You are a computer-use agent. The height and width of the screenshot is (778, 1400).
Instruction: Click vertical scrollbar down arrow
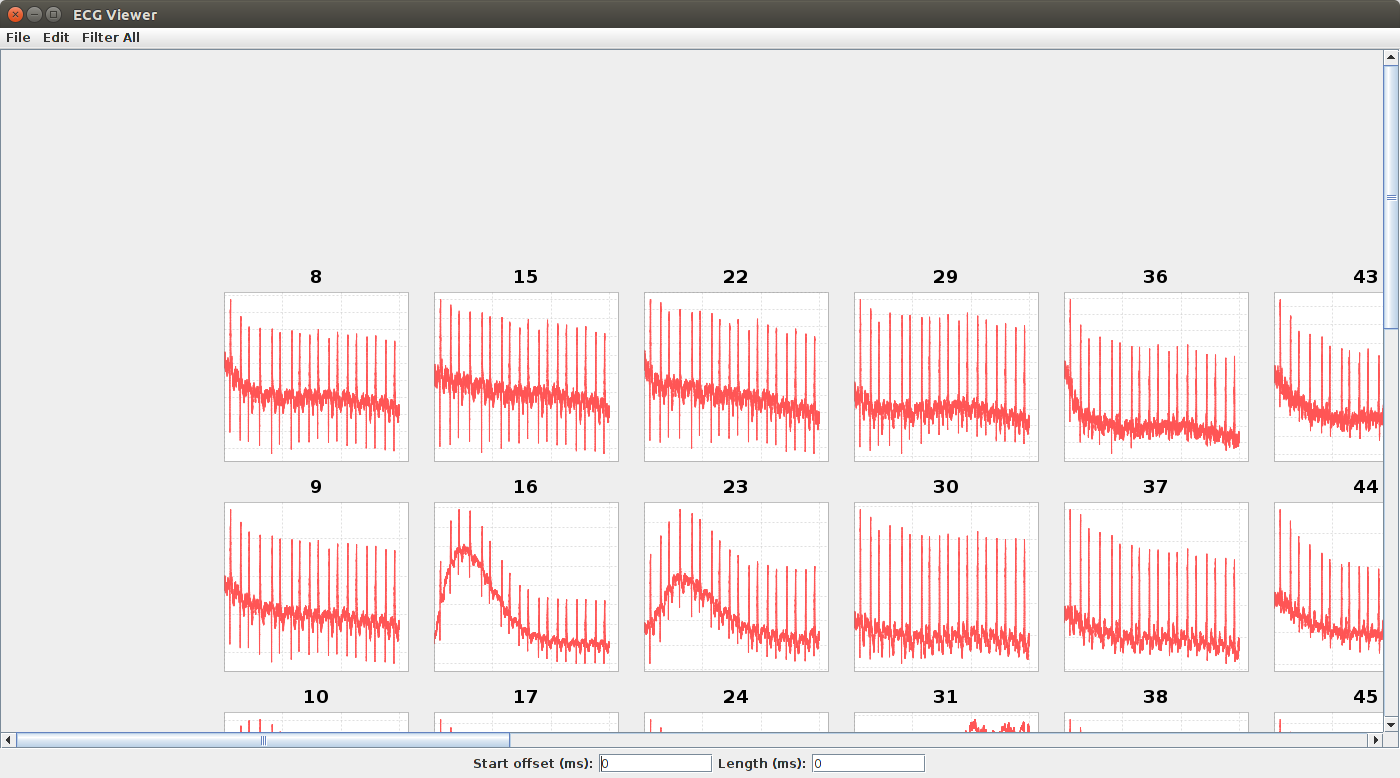coord(1391,724)
